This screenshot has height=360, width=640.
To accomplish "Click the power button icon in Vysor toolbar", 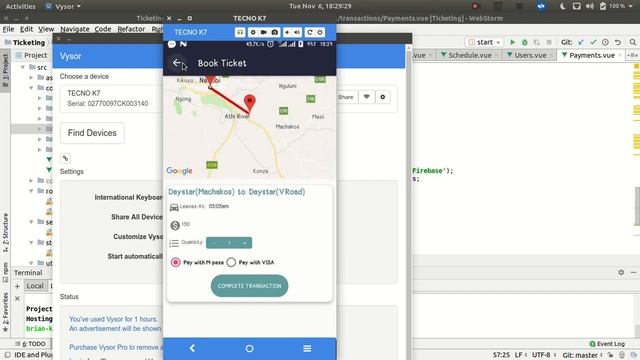I will [320, 32].
